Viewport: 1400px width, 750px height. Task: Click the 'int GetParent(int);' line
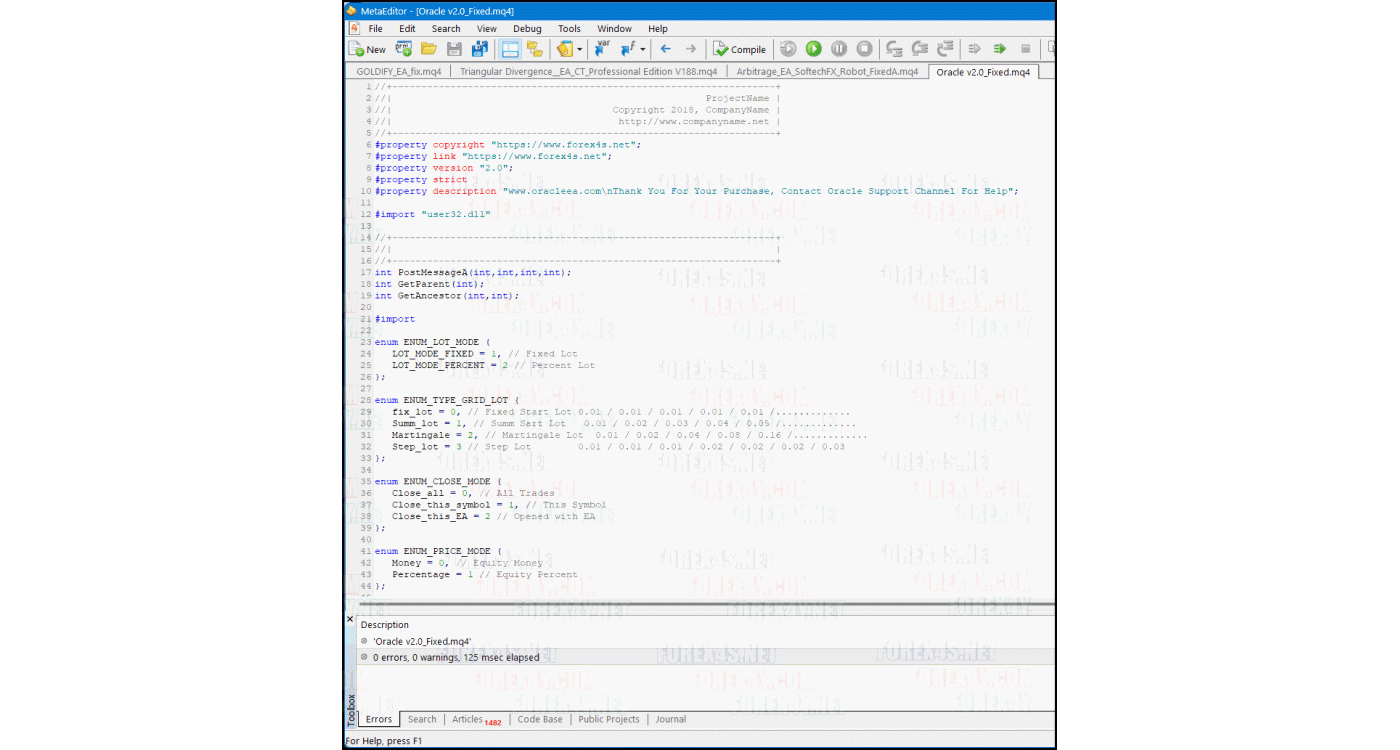click(430, 284)
